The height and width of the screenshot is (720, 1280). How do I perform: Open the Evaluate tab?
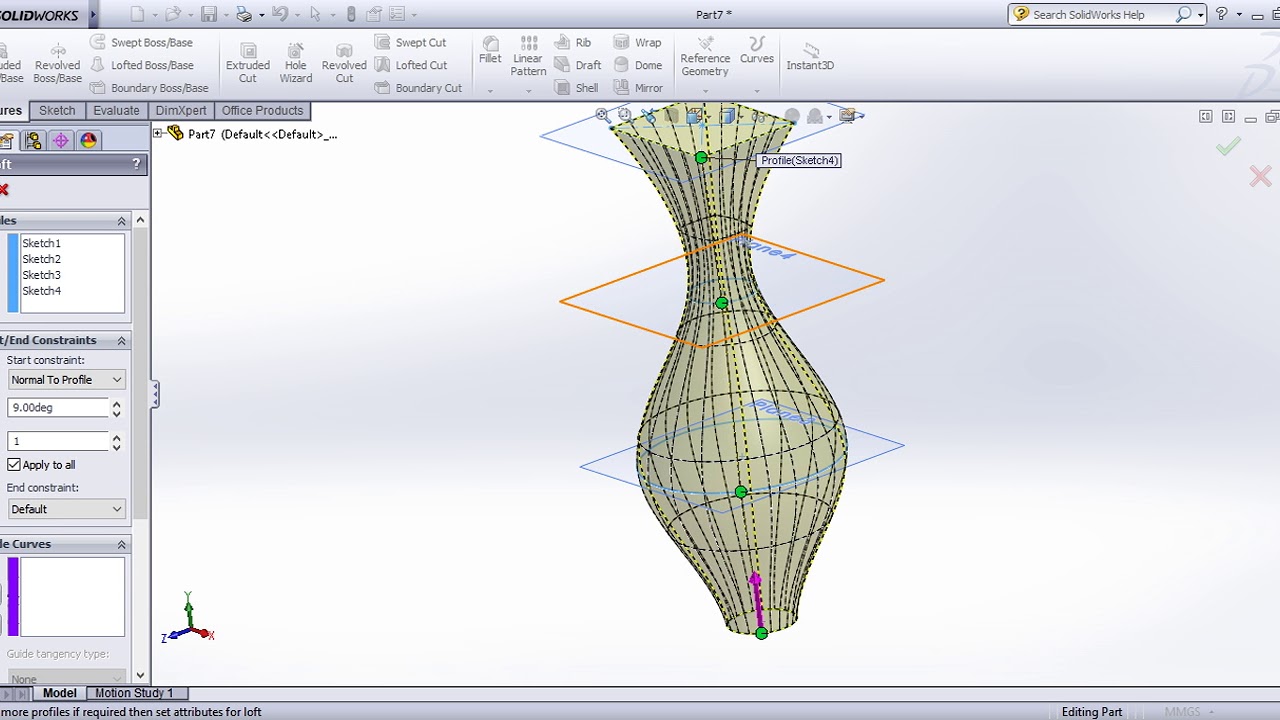point(116,111)
